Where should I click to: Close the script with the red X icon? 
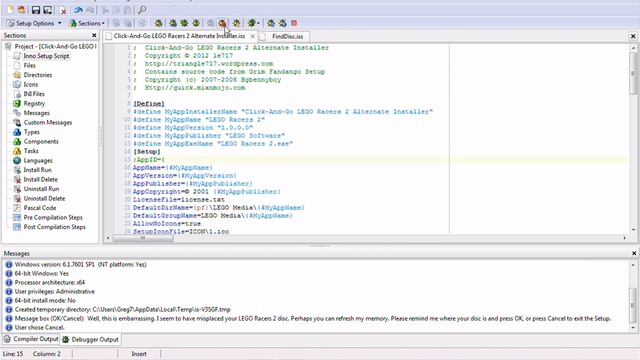[x=63, y=10]
